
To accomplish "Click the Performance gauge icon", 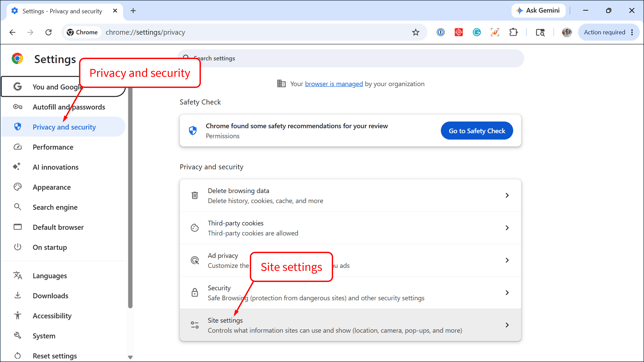I will 17,147.
